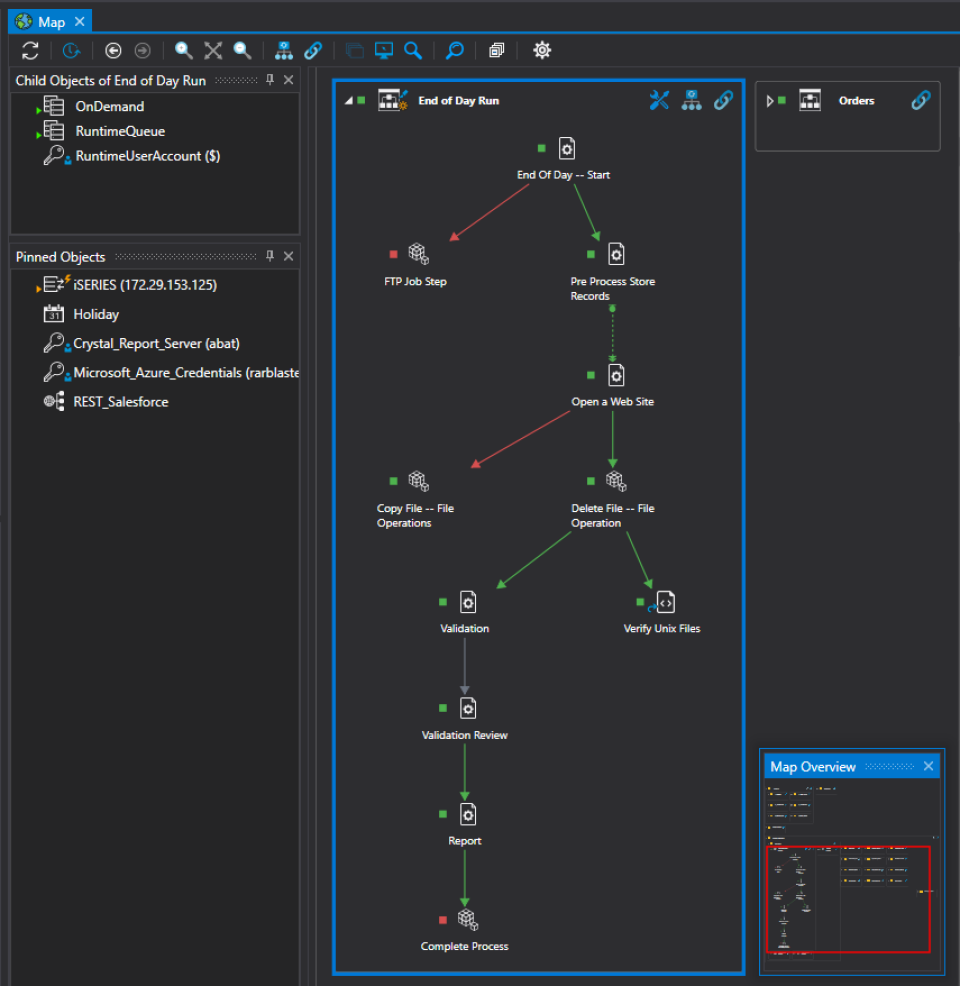The width and height of the screenshot is (960, 986).
Task: Click the link icon on the Orders container
Action: pos(920,100)
